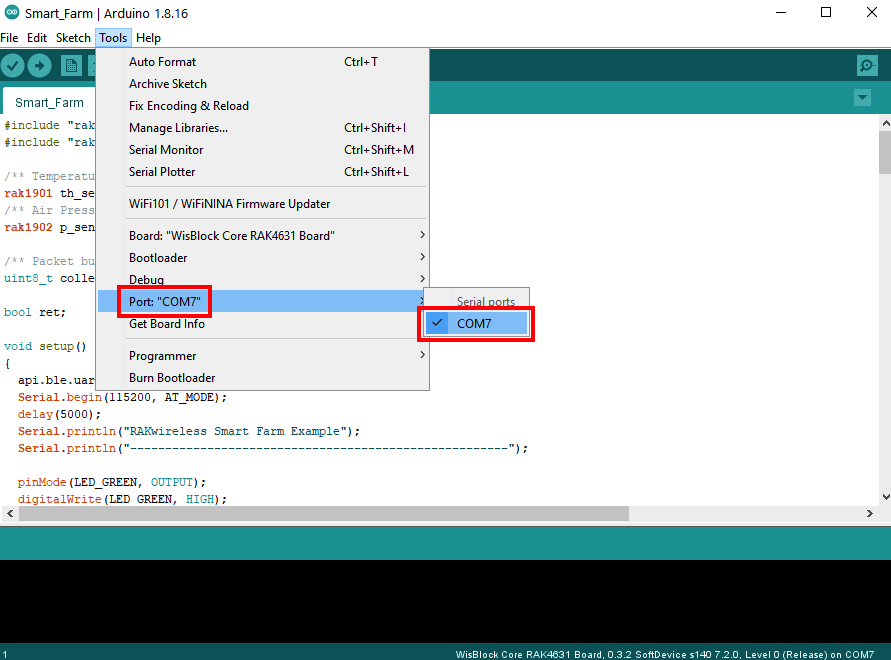Open the Serial Monitor magnifier icon
Viewport: 891px width, 660px height.
[867, 65]
